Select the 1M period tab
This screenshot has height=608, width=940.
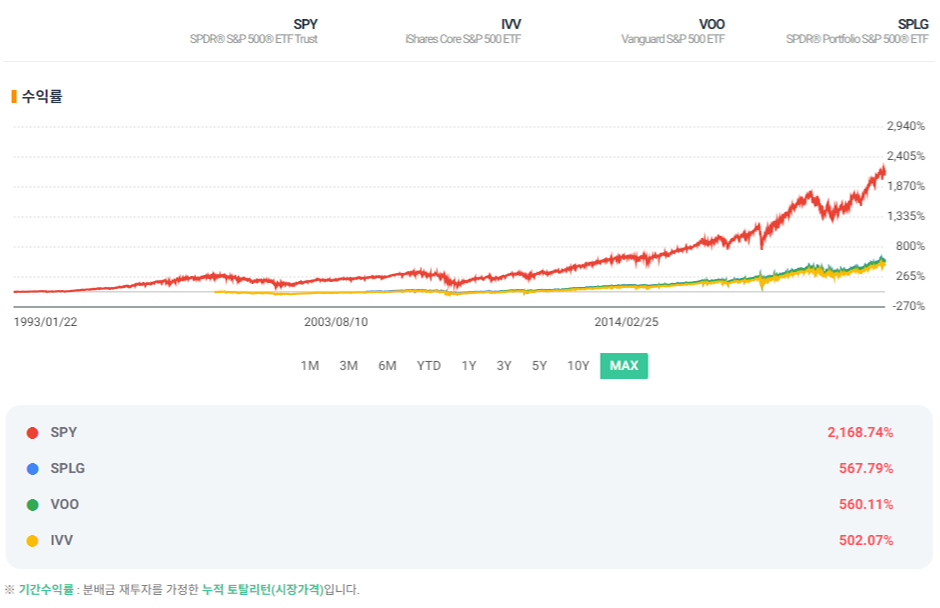tap(309, 366)
